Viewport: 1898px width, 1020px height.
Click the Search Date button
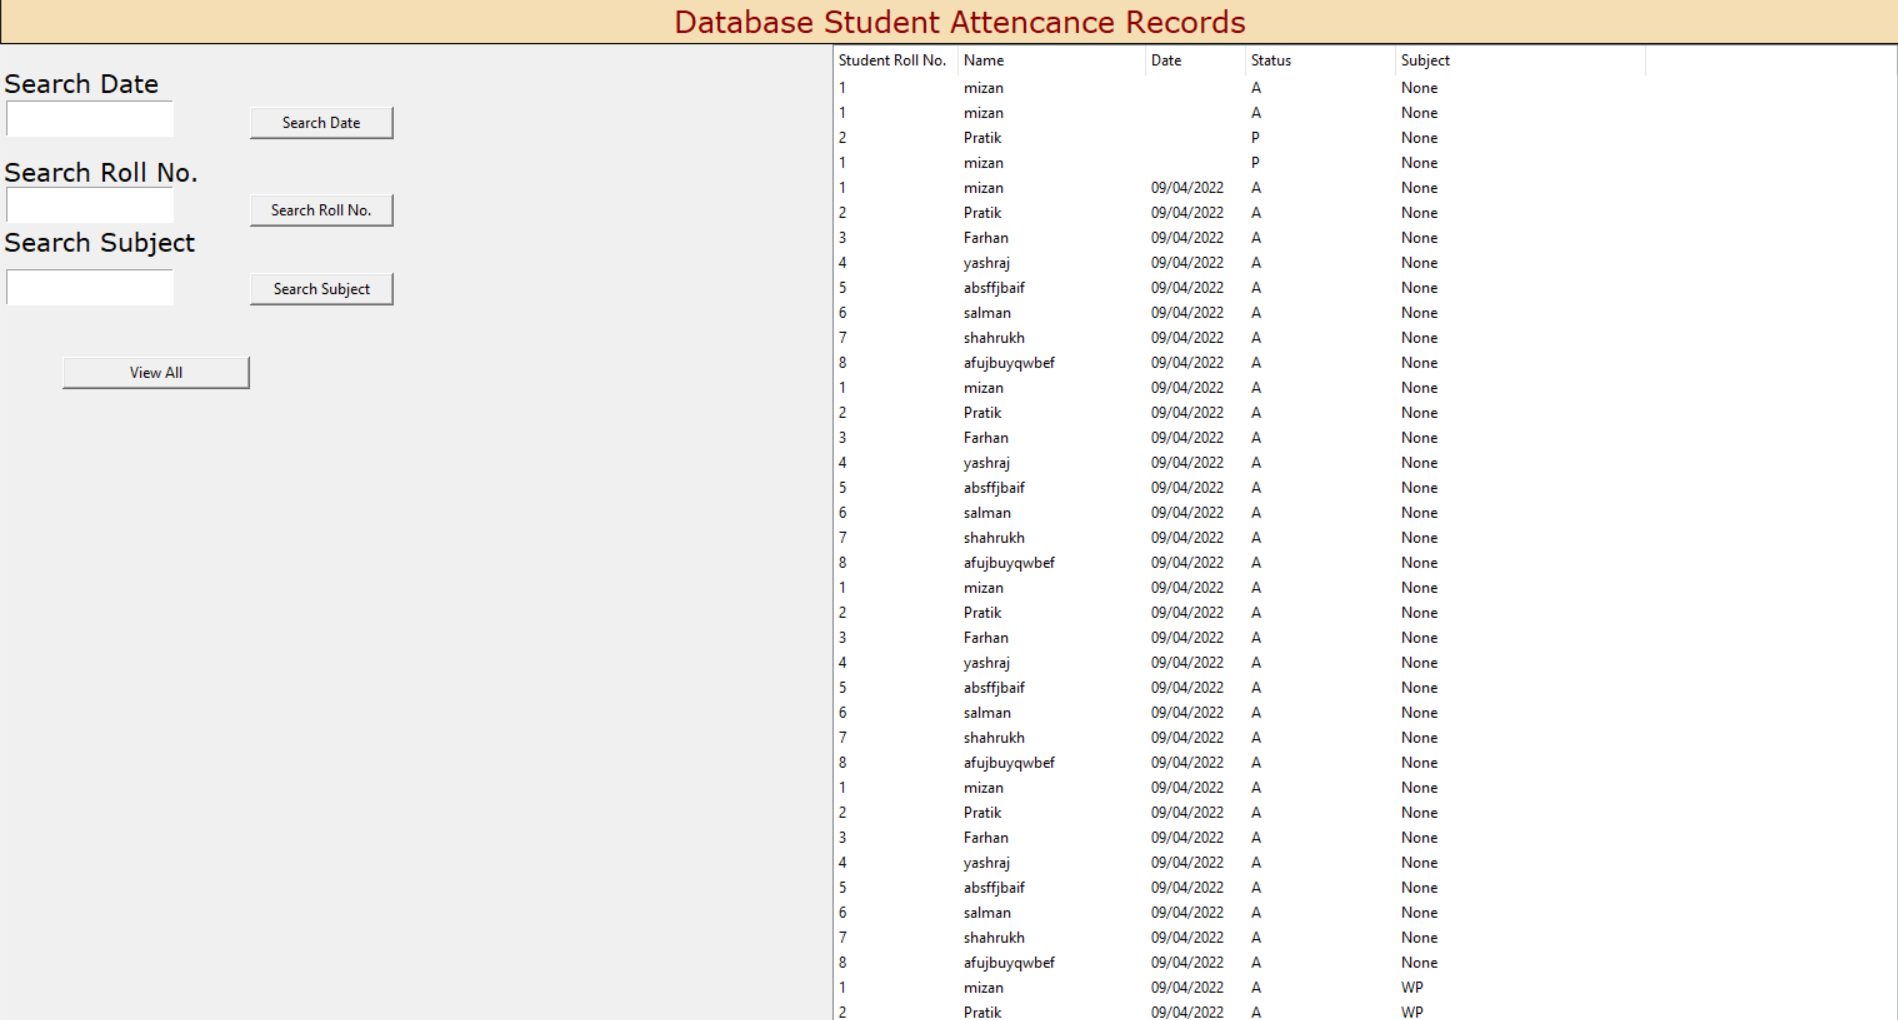[321, 123]
